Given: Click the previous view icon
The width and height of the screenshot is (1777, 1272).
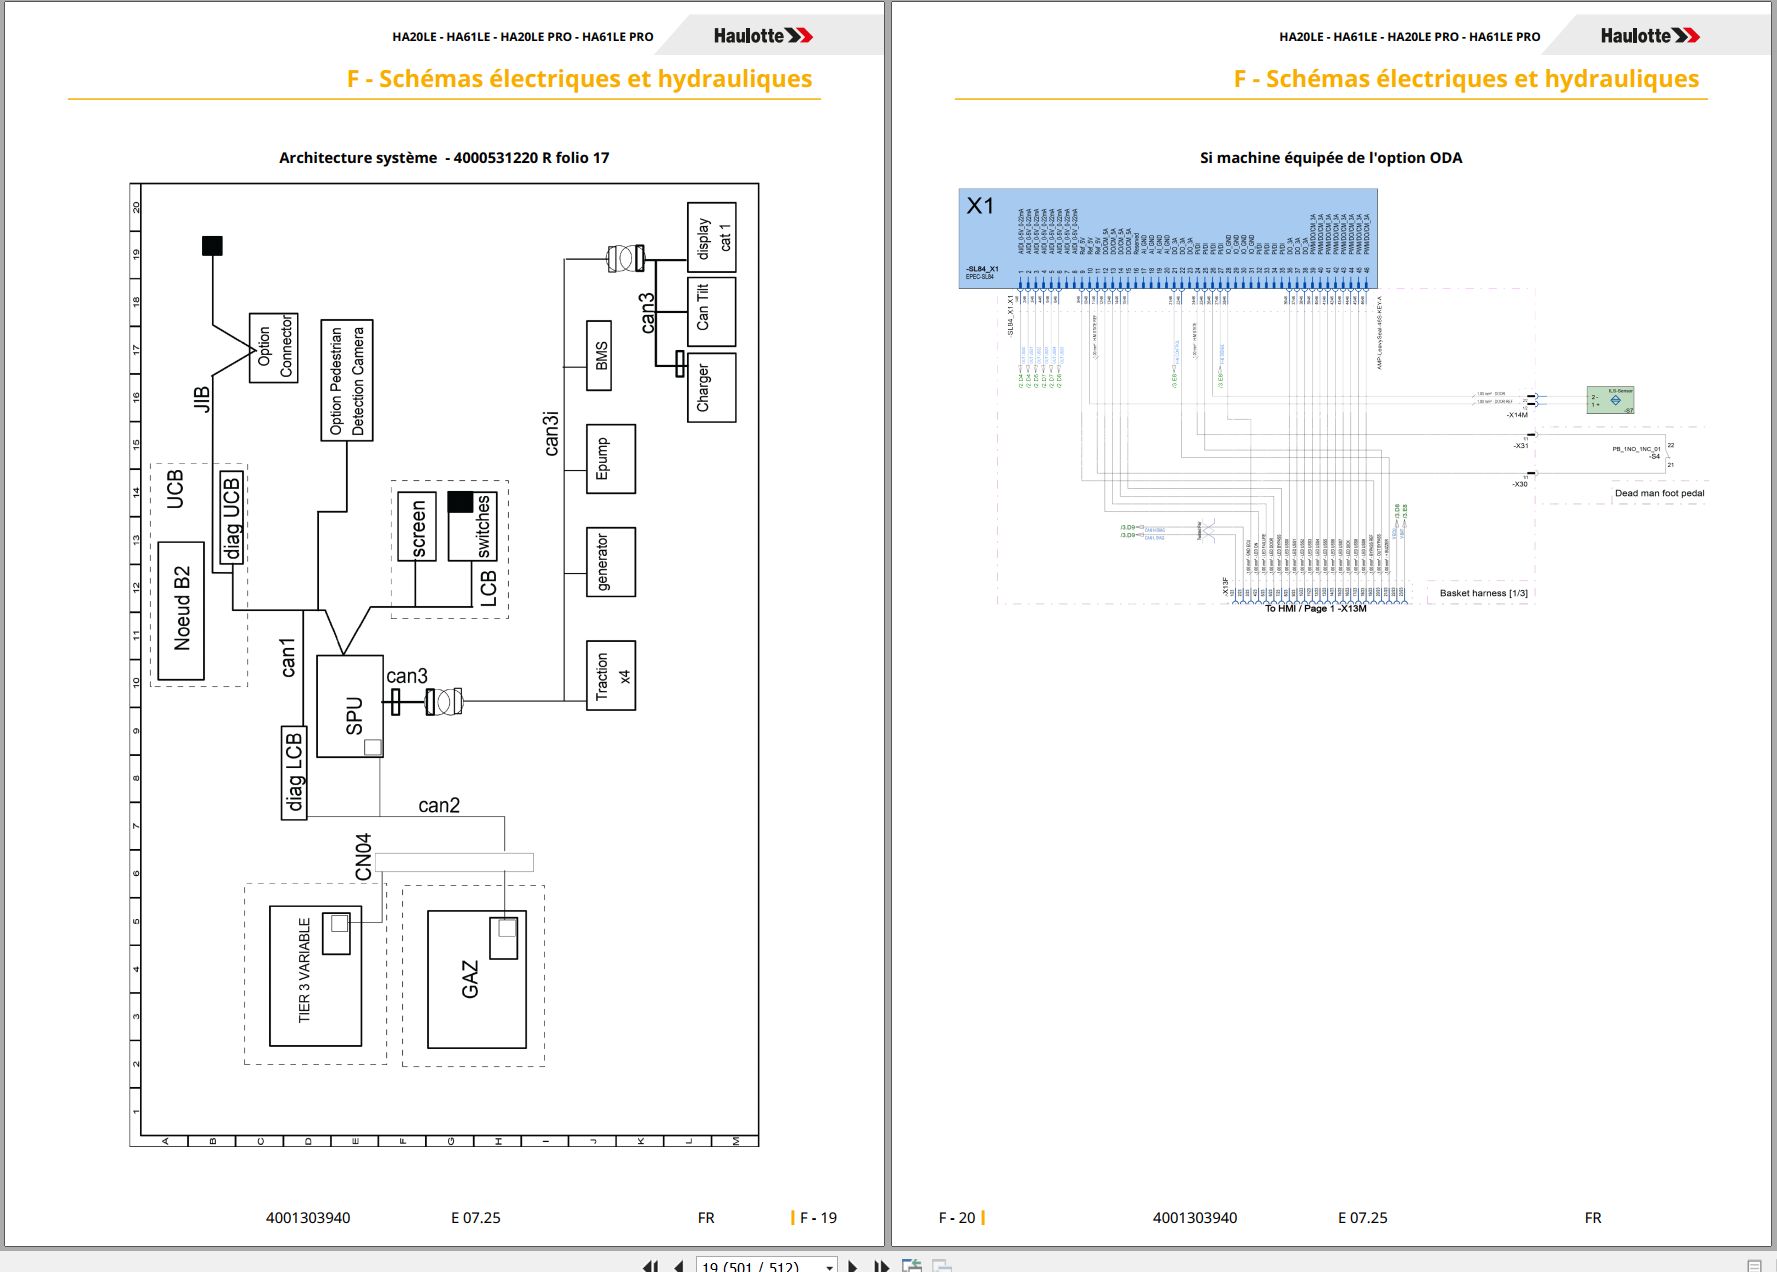Looking at the screenshot, I should [912, 1266].
